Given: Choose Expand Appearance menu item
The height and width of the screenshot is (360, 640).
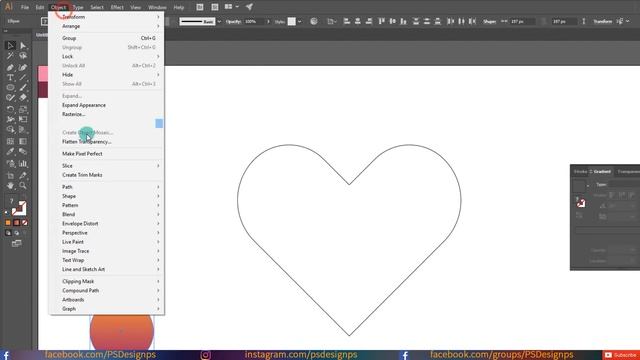Looking at the screenshot, I should click(107, 105).
